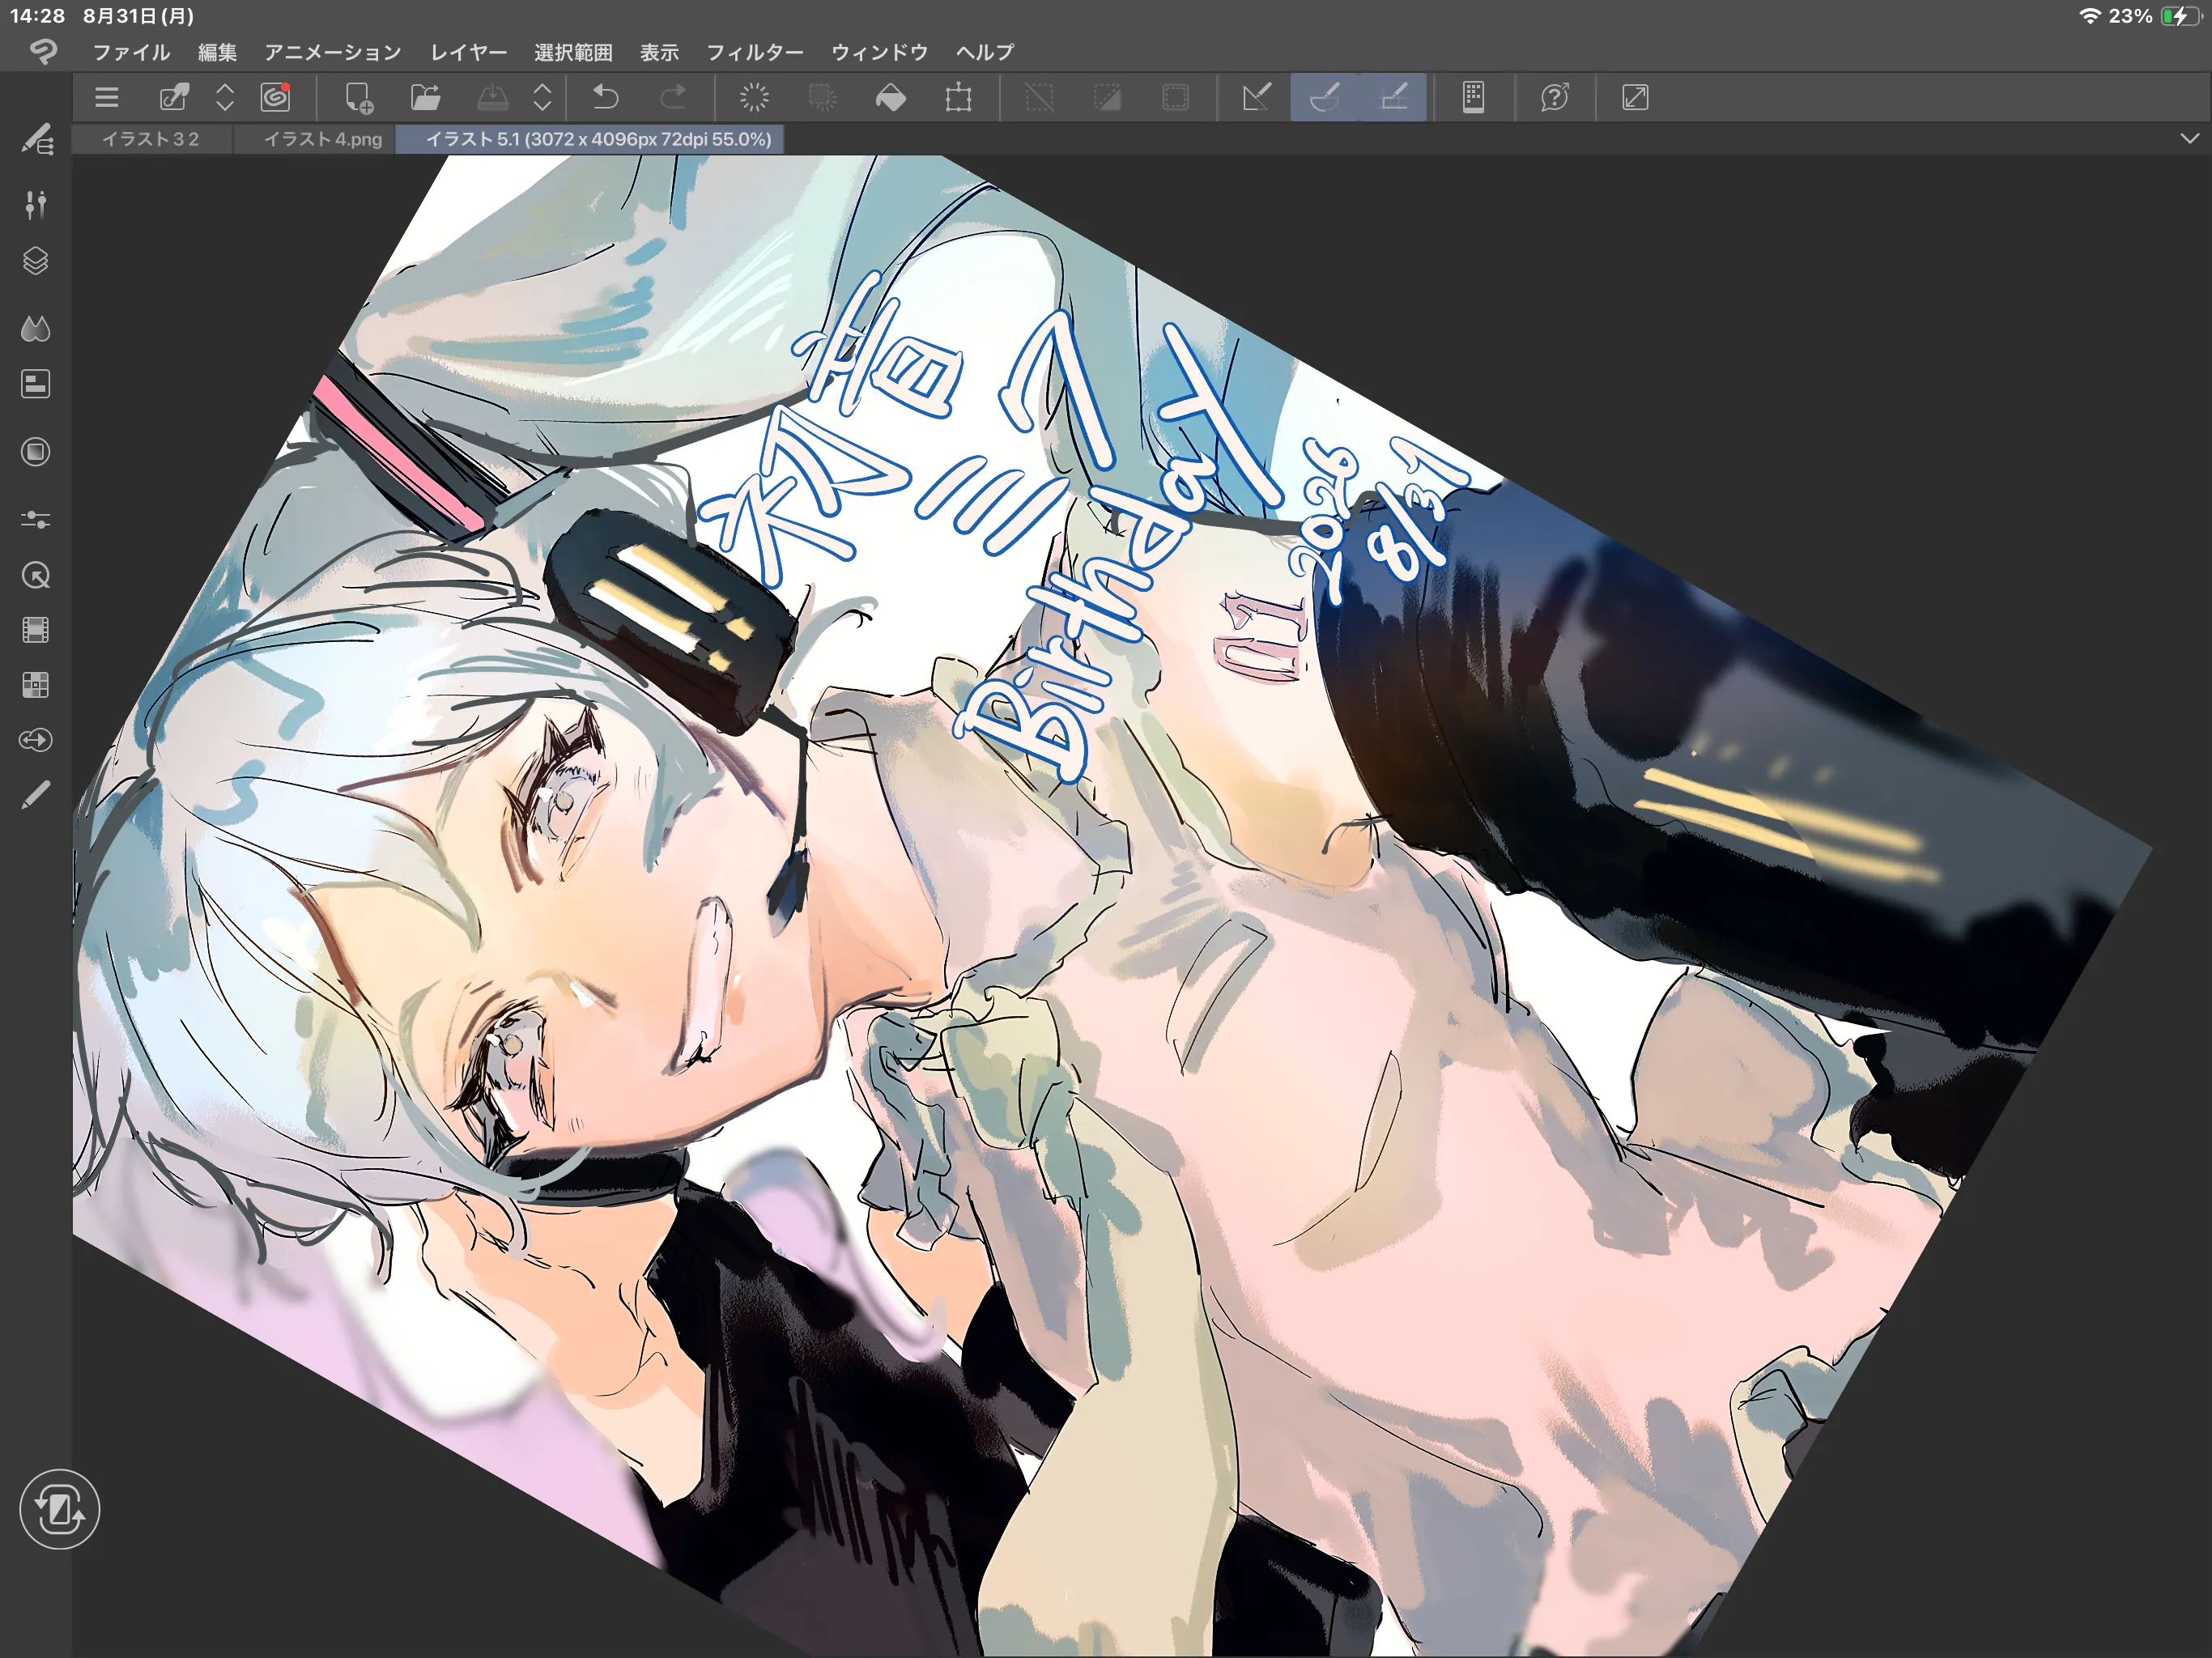Click the canvas illustration of the girl

[x=1112, y=906]
